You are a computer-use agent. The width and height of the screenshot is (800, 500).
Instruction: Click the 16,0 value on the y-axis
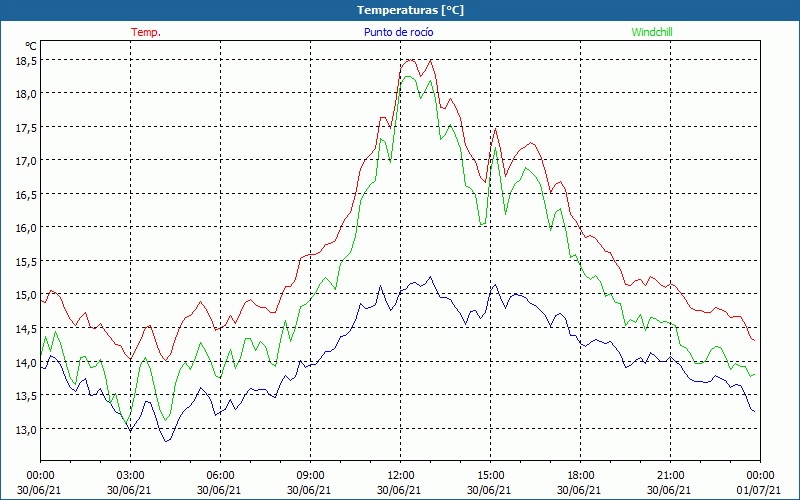point(26,228)
